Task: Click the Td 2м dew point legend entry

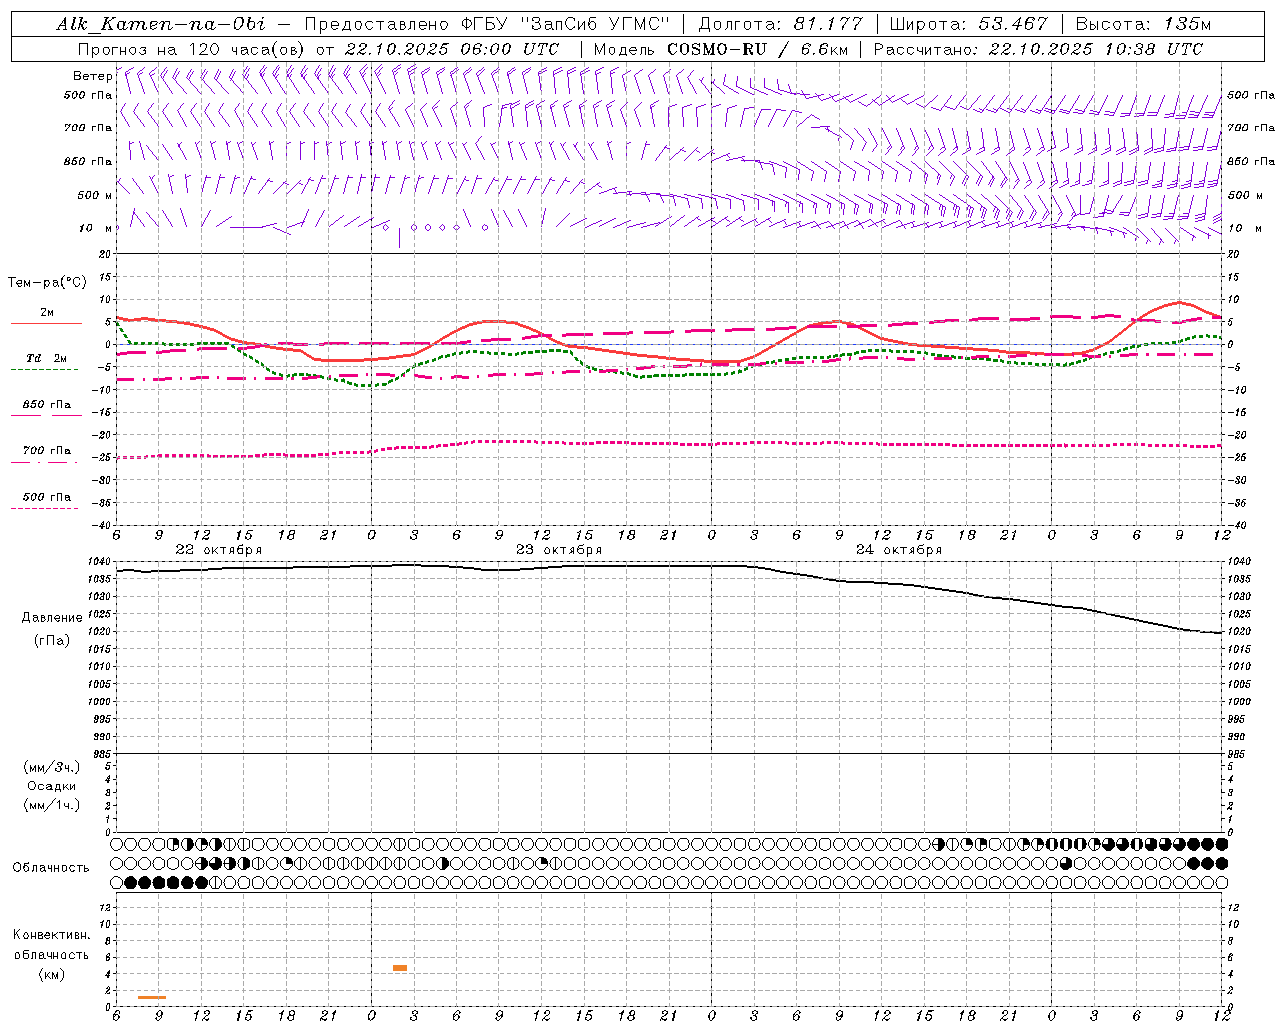Action: (x=46, y=358)
